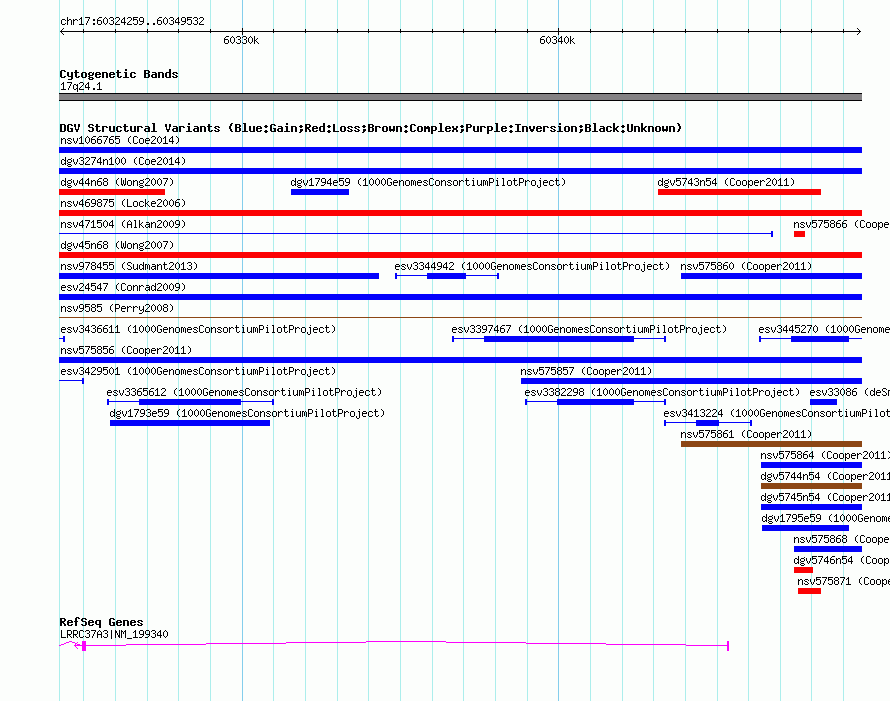890x701 pixels.
Task: Select the nsv469875 (Locke2006) label
Action: click(123, 203)
